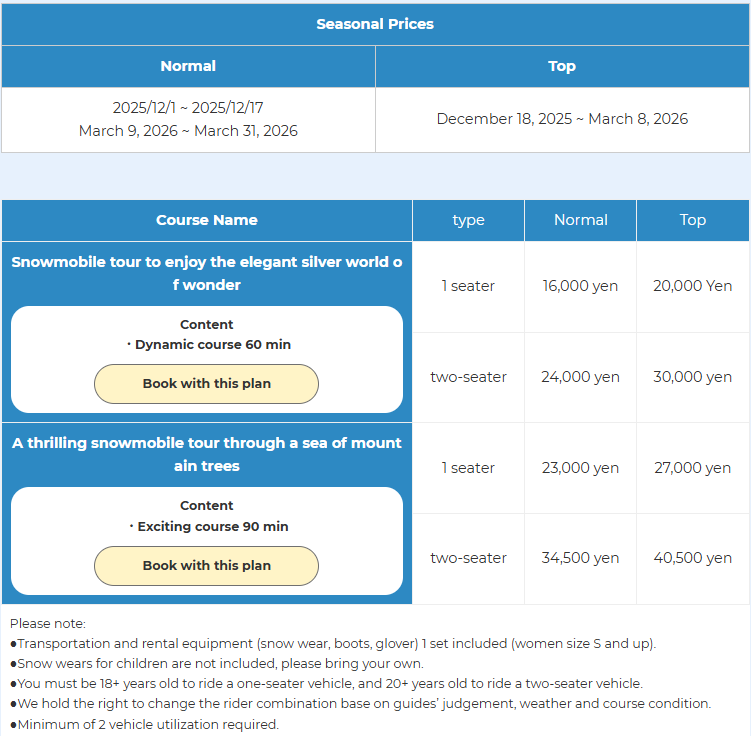
Task: Click the 24,000 yen price cell
Action: 580,377
